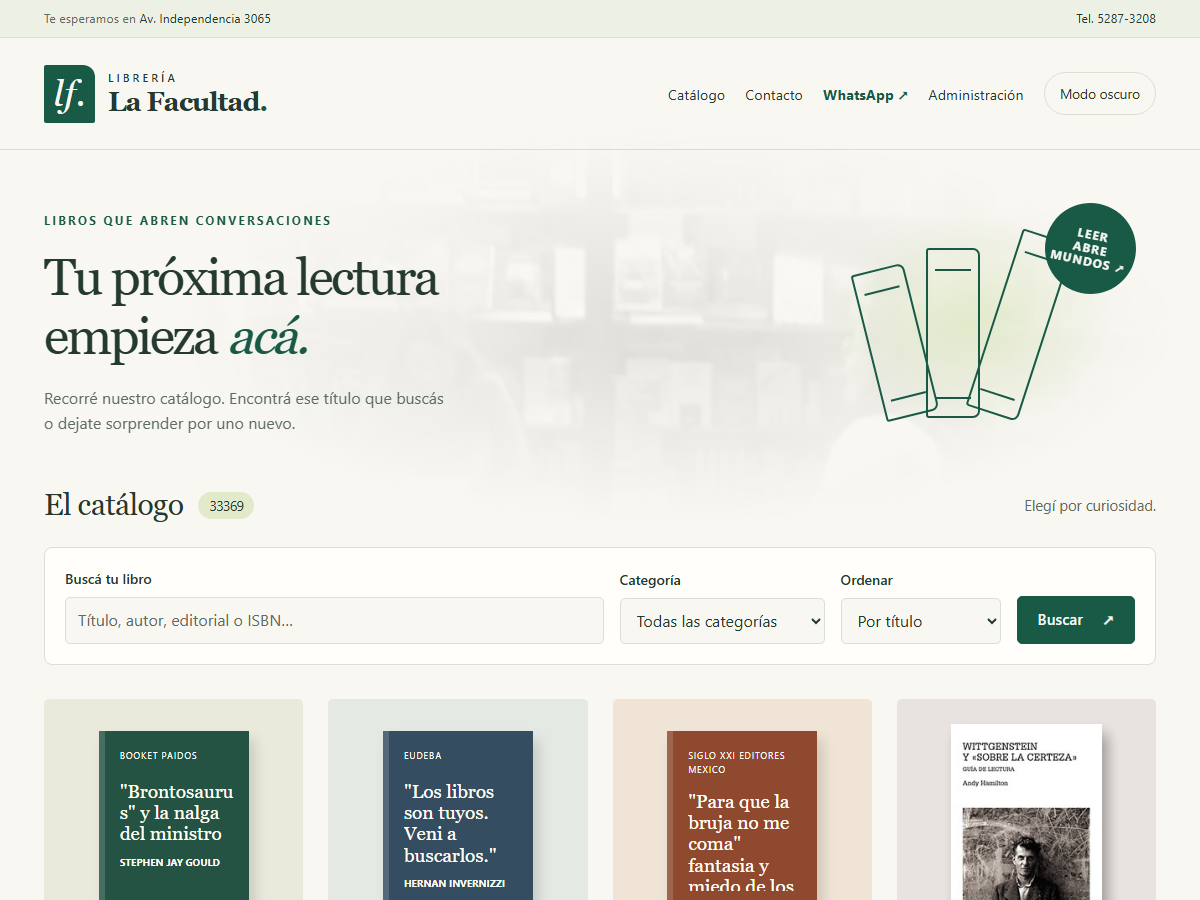The image size is (1200, 900).
Task: Open the Brontosaurus y la nalga book card
Action: [173, 800]
